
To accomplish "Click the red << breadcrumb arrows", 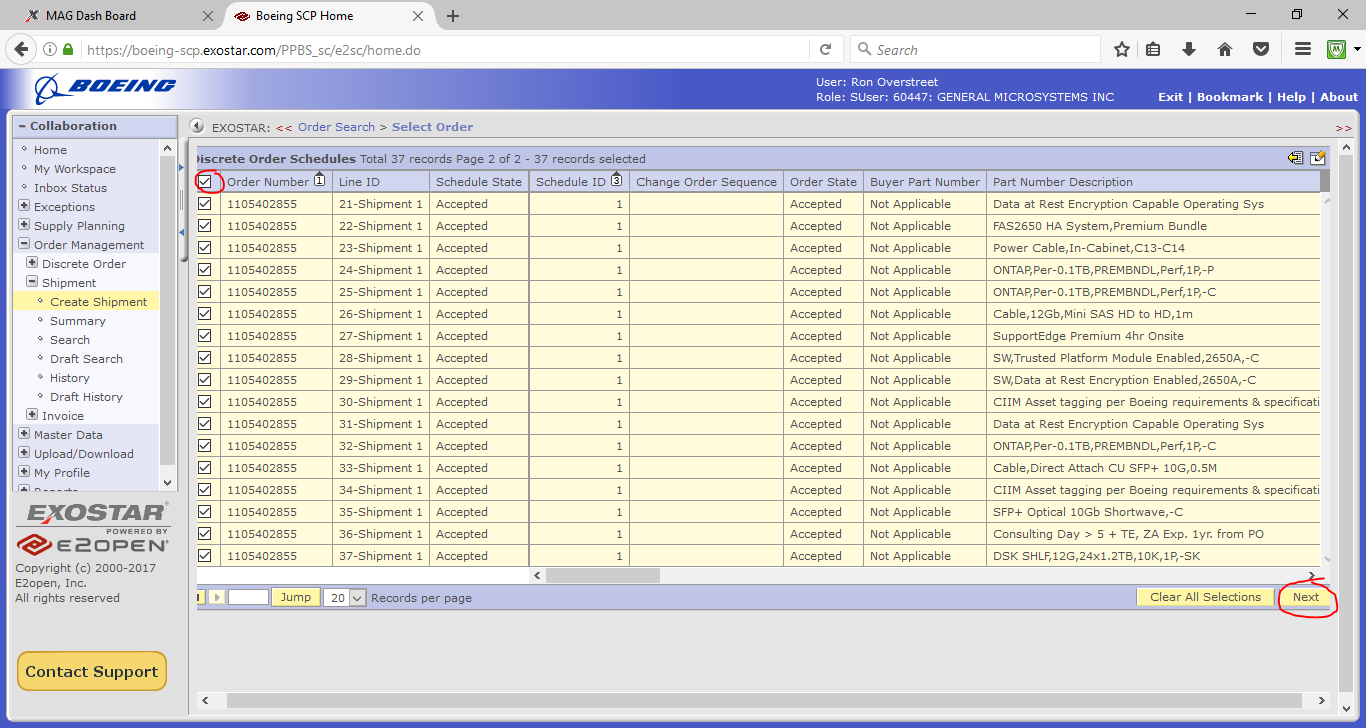I will [x=284, y=127].
